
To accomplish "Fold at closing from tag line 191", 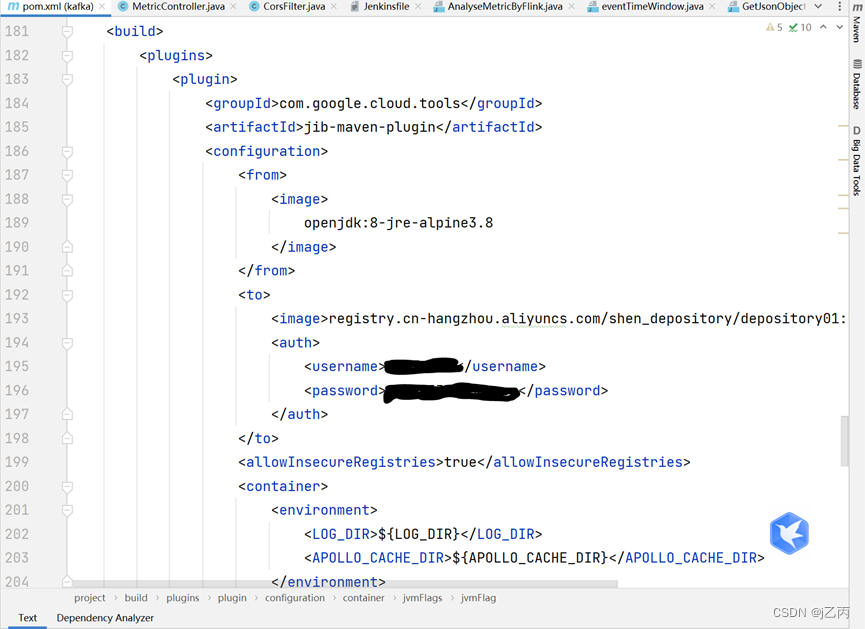I will point(67,271).
